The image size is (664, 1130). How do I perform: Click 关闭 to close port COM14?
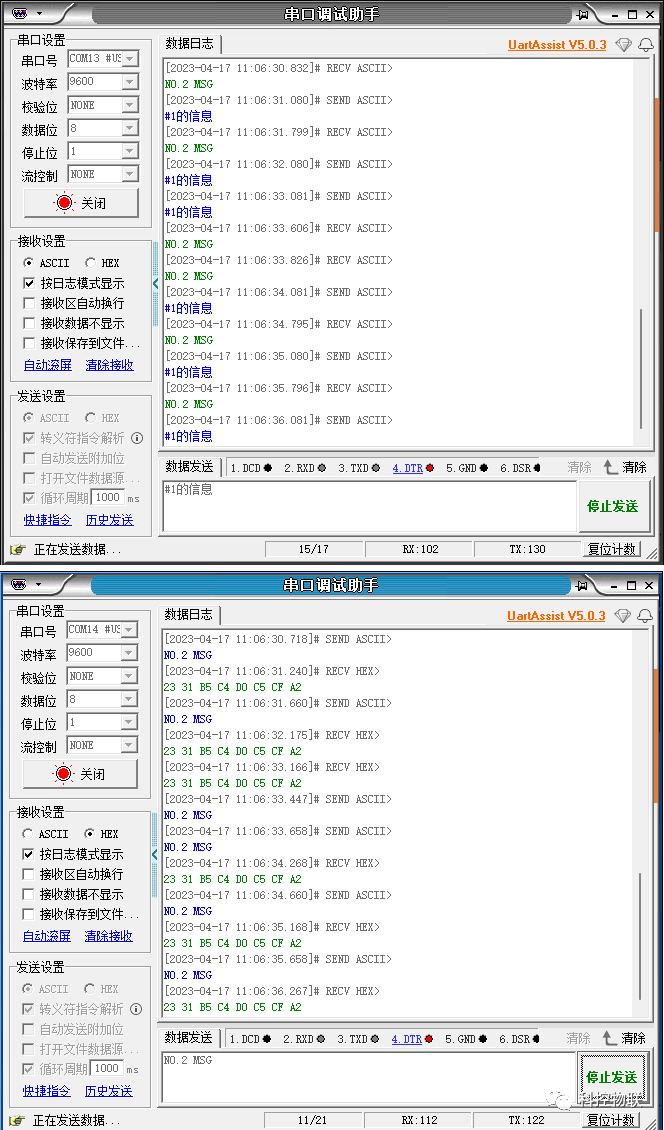(80, 774)
